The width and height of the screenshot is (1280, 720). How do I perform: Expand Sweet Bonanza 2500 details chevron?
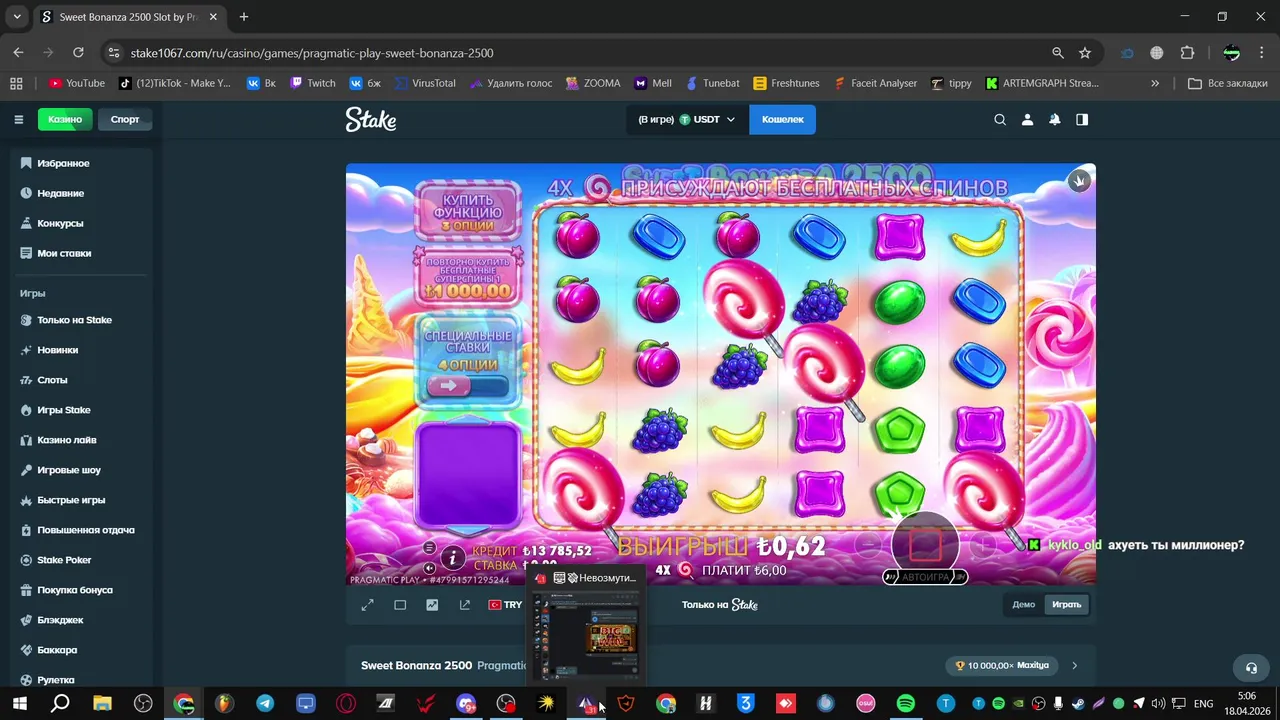[x=1075, y=665]
